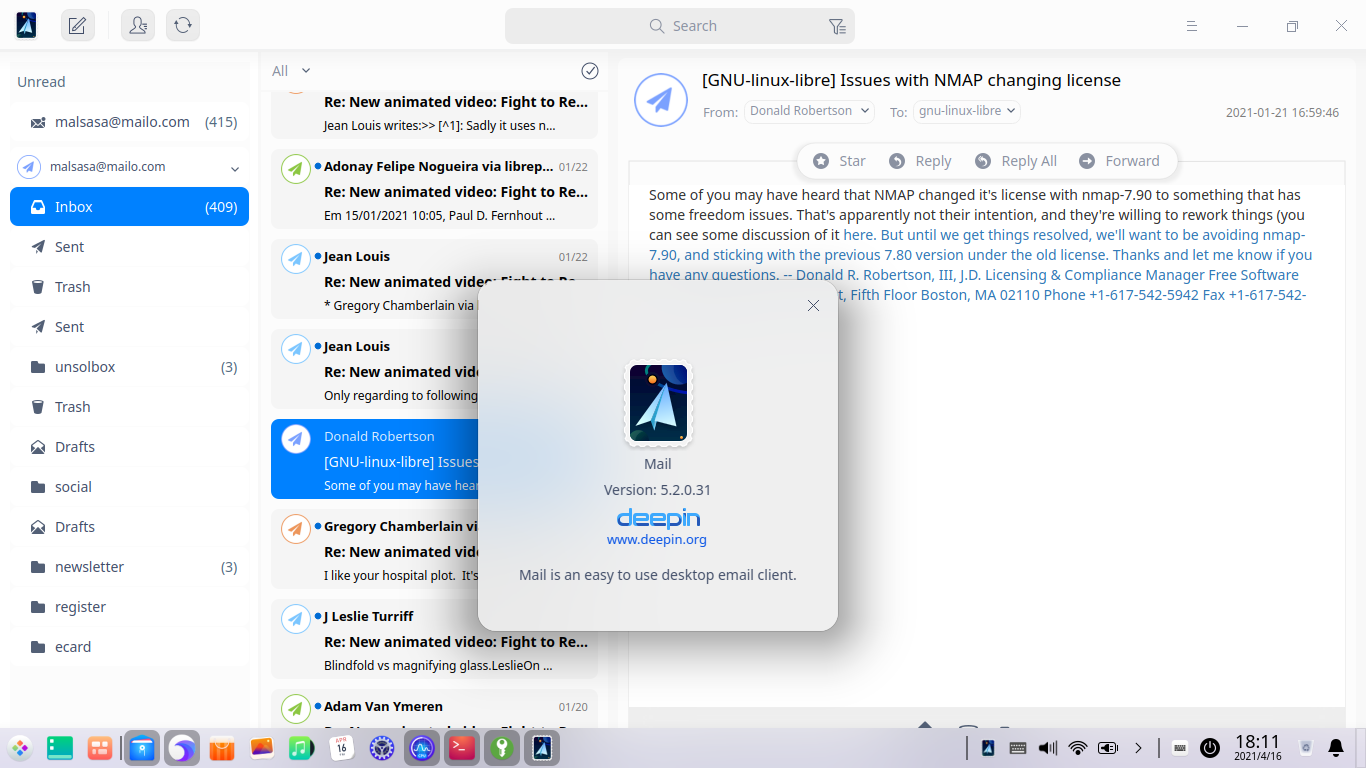1366x768 pixels.
Task: Open the main menu hamburger icon
Action: [x=1192, y=26]
